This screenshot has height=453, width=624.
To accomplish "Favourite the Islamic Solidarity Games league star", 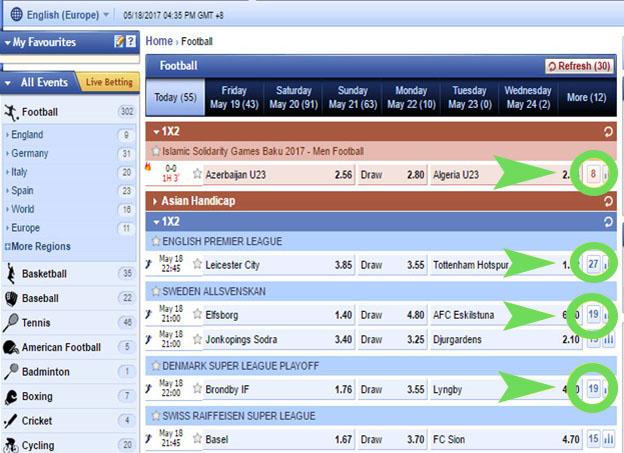I will click(156, 151).
